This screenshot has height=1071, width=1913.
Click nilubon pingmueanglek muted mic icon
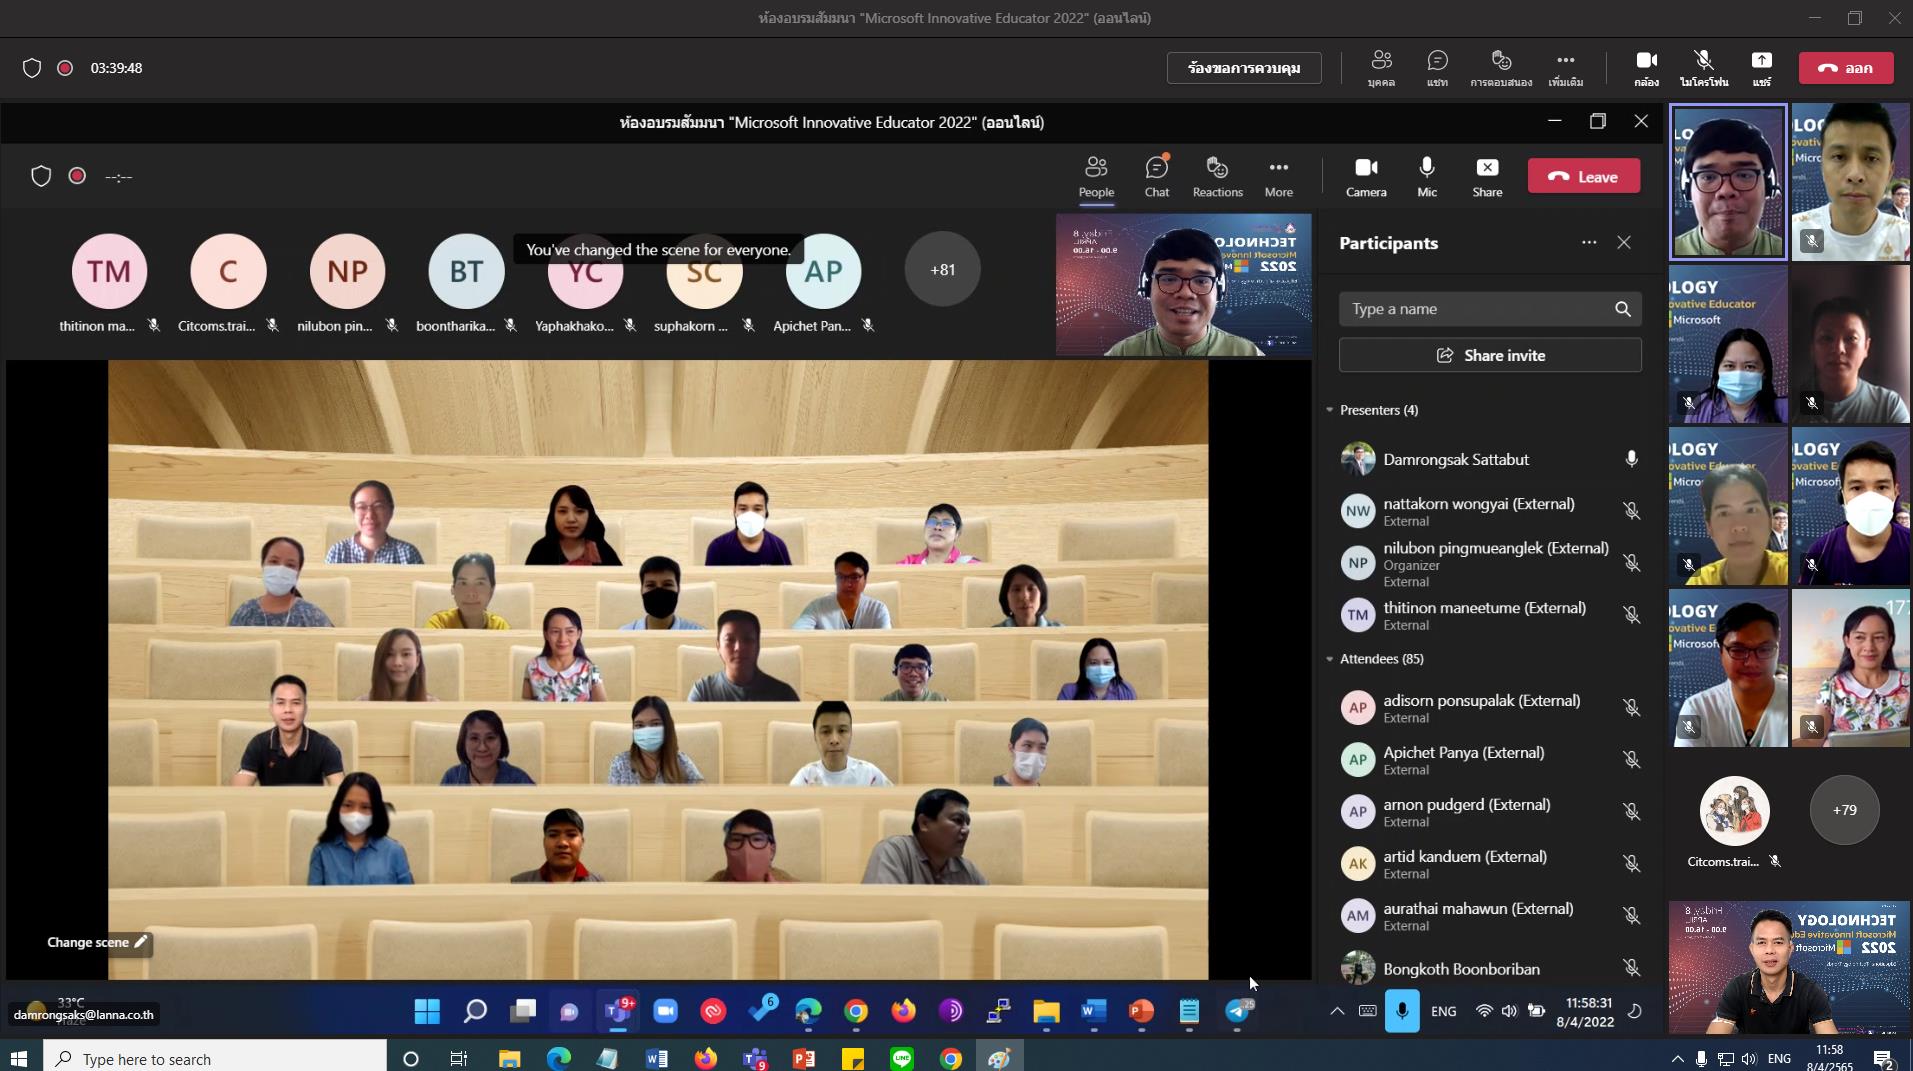pos(1631,563)
